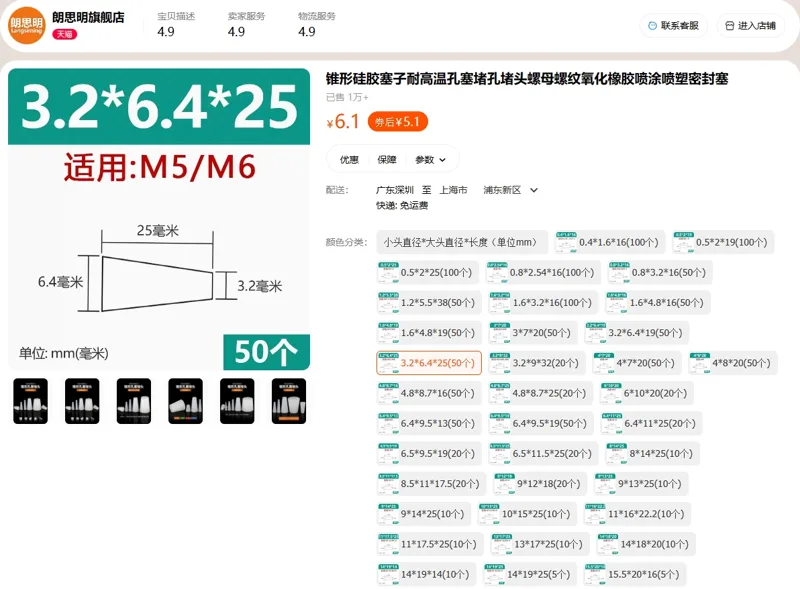Contact customer service via 联系客服
The width and height of the screenshot is (800, 589).
[x=673, y=26]
